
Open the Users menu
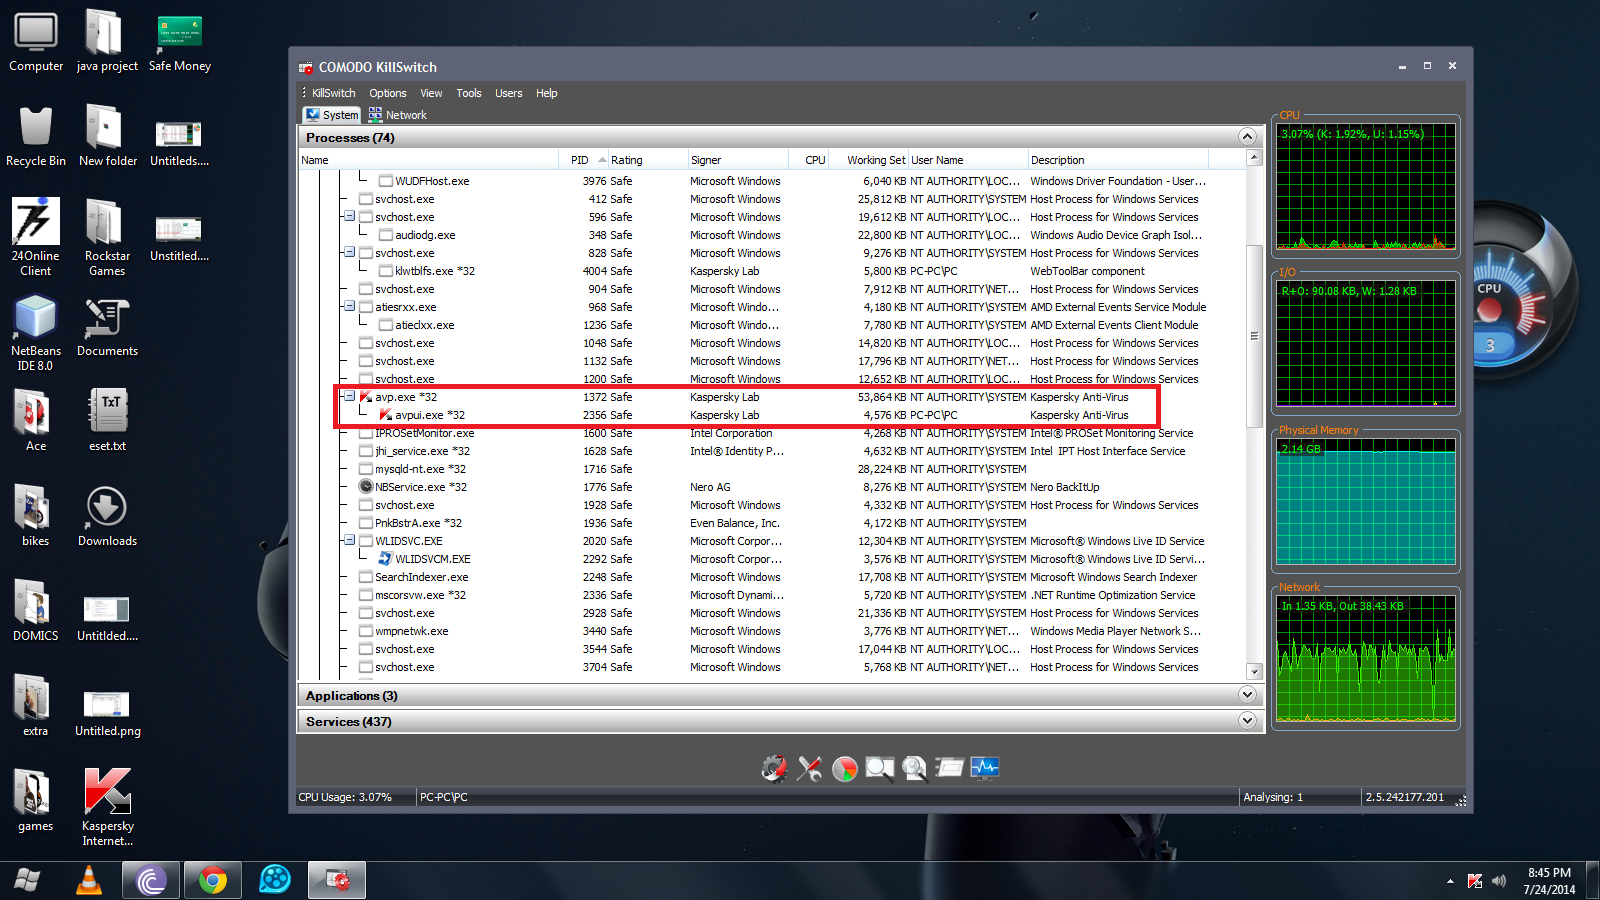pyautogui.click(x=509, y=93)
